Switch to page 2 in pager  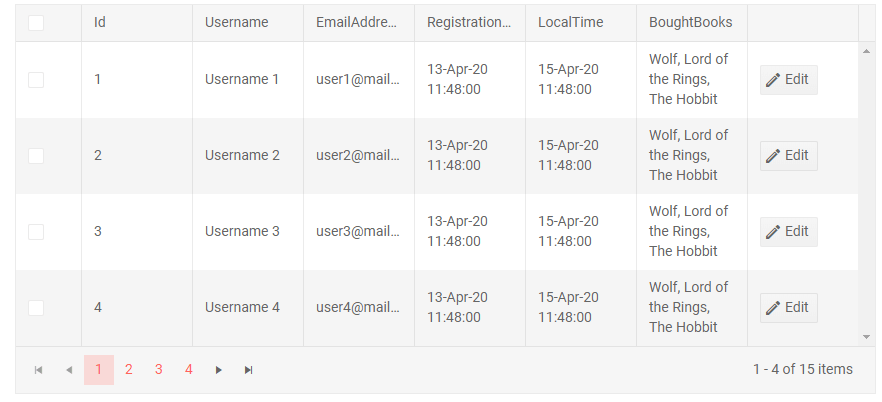129,370
